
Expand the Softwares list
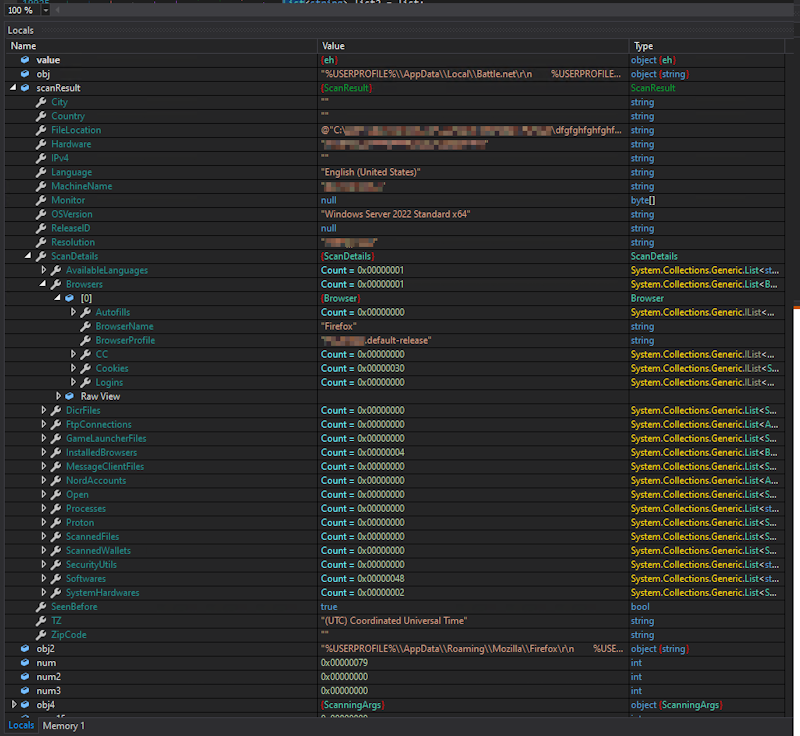pyautogui.click(x=43, y=578)
